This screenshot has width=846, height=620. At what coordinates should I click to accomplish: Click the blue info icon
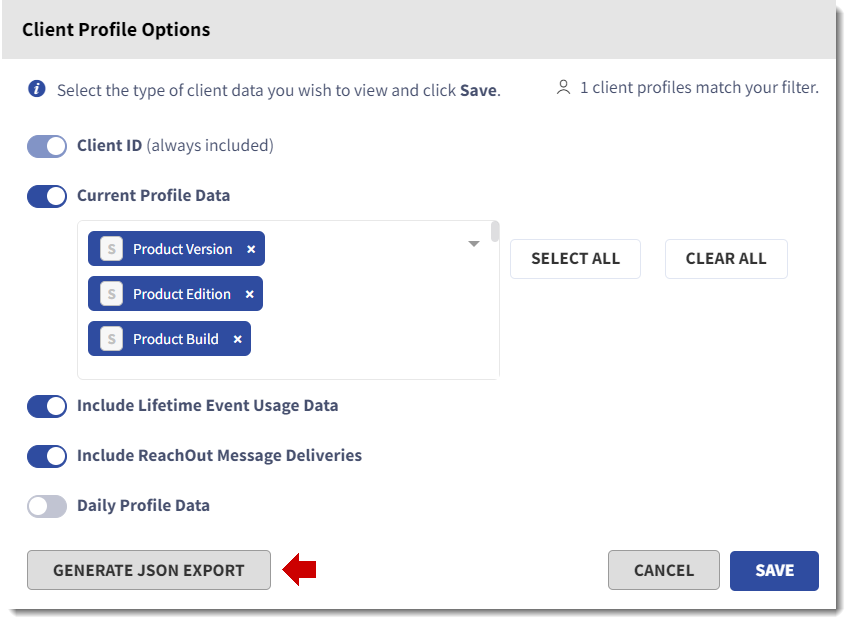coord(37,88)
